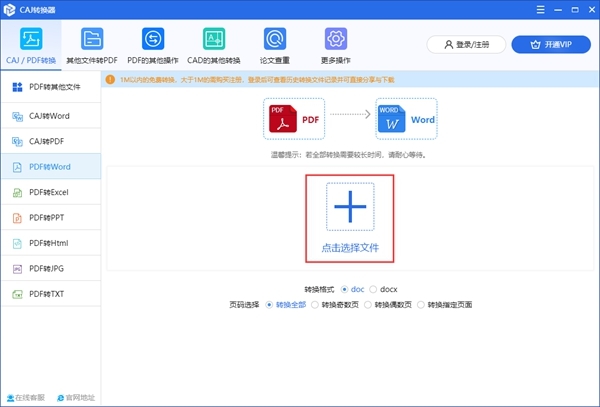Open the 官网地址 link
The image size is (600, 407).
(76, 397)
